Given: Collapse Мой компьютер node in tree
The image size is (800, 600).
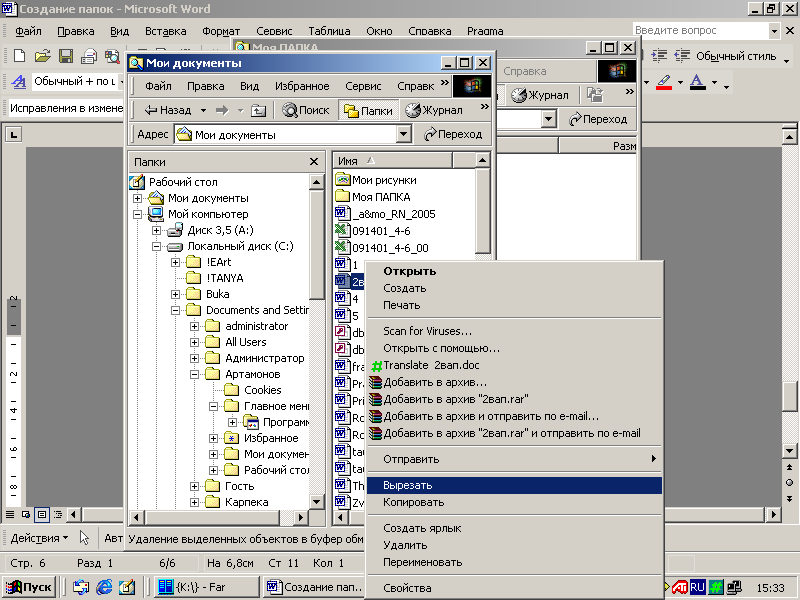Looking at the screenshot, I should click(x=137, y=214).
